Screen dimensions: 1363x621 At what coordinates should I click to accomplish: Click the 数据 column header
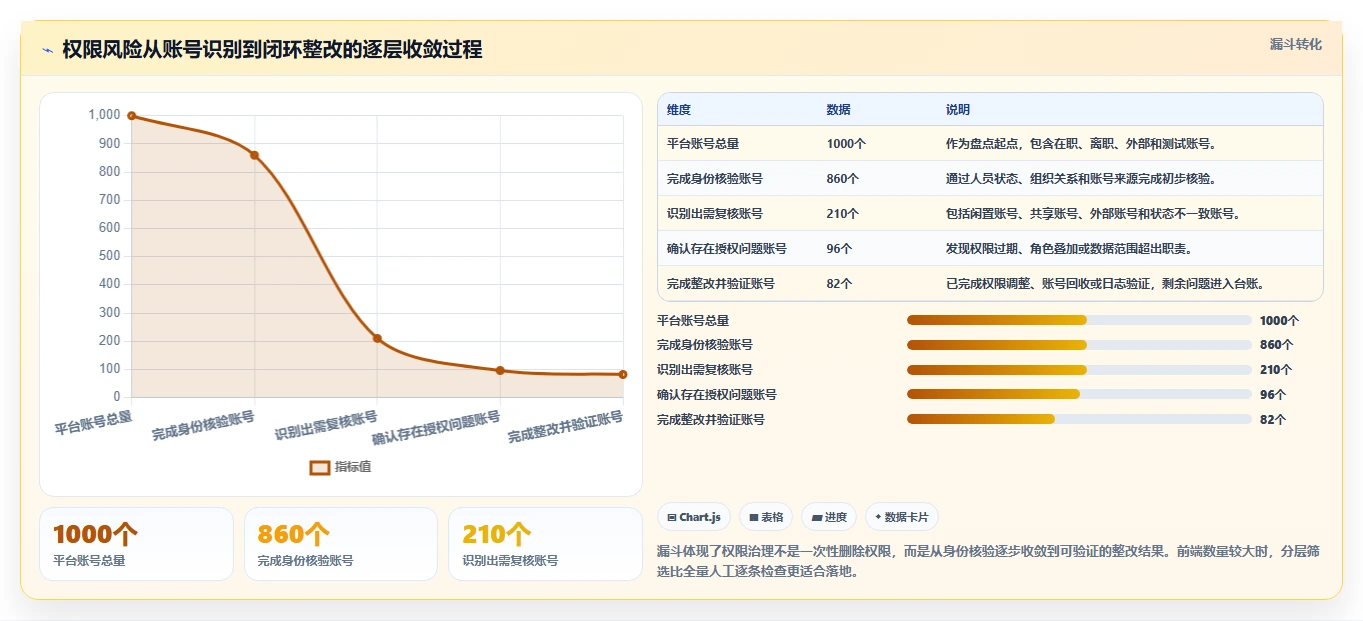point(839,110)
